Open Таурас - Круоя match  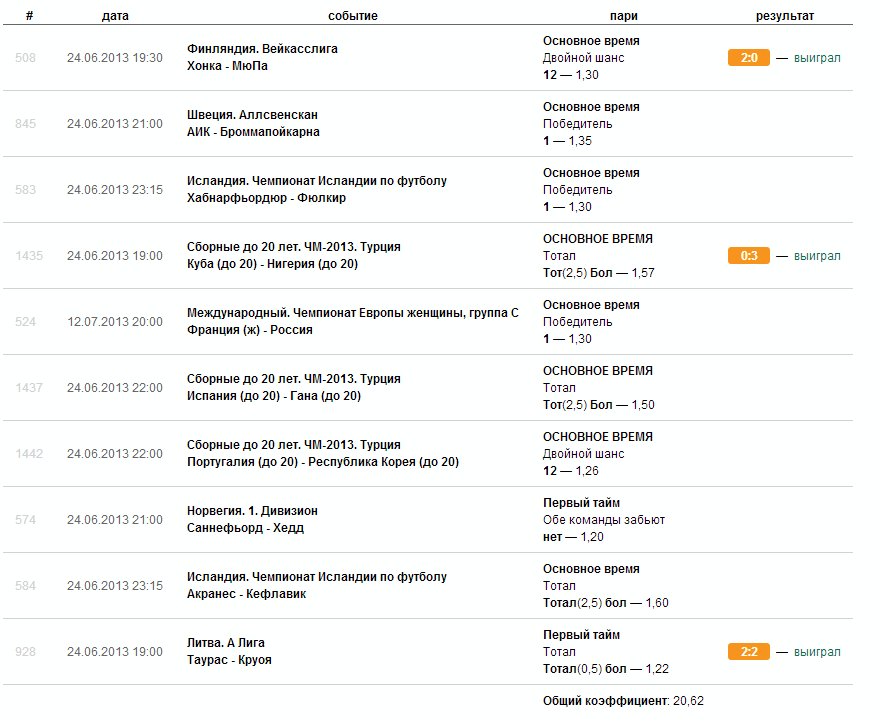pos(229,660)
